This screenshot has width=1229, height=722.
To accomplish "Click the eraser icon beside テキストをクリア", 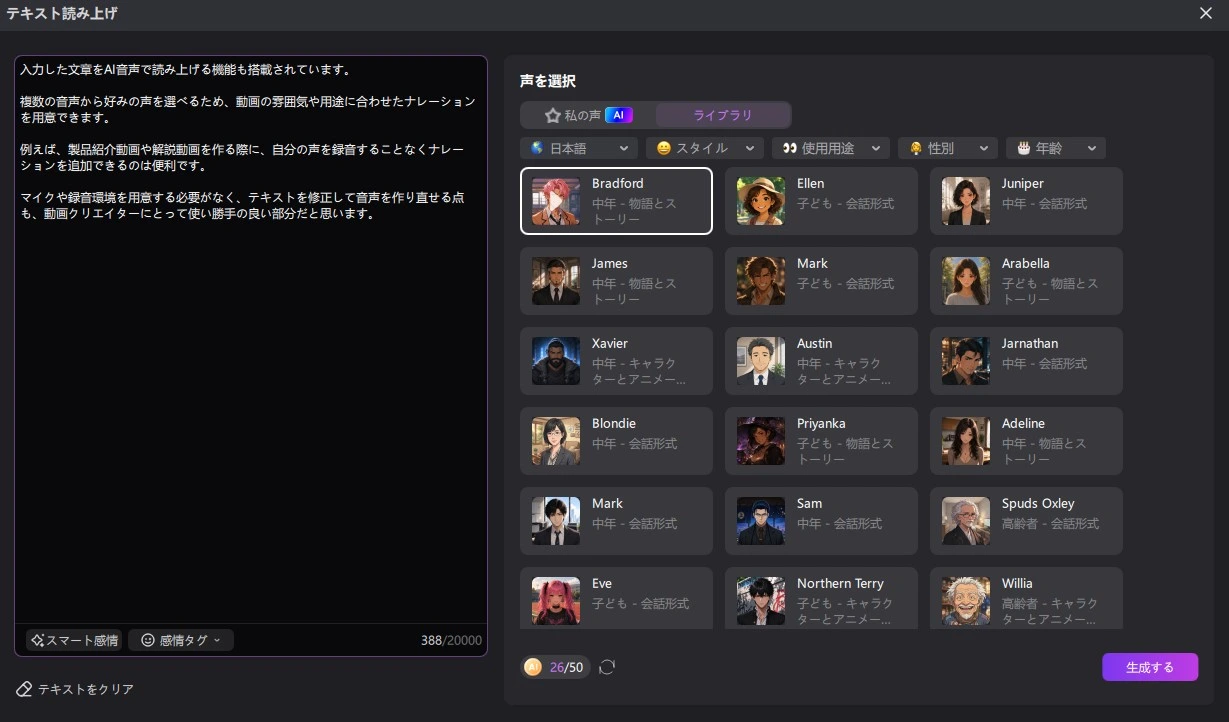I will (24, 689).
